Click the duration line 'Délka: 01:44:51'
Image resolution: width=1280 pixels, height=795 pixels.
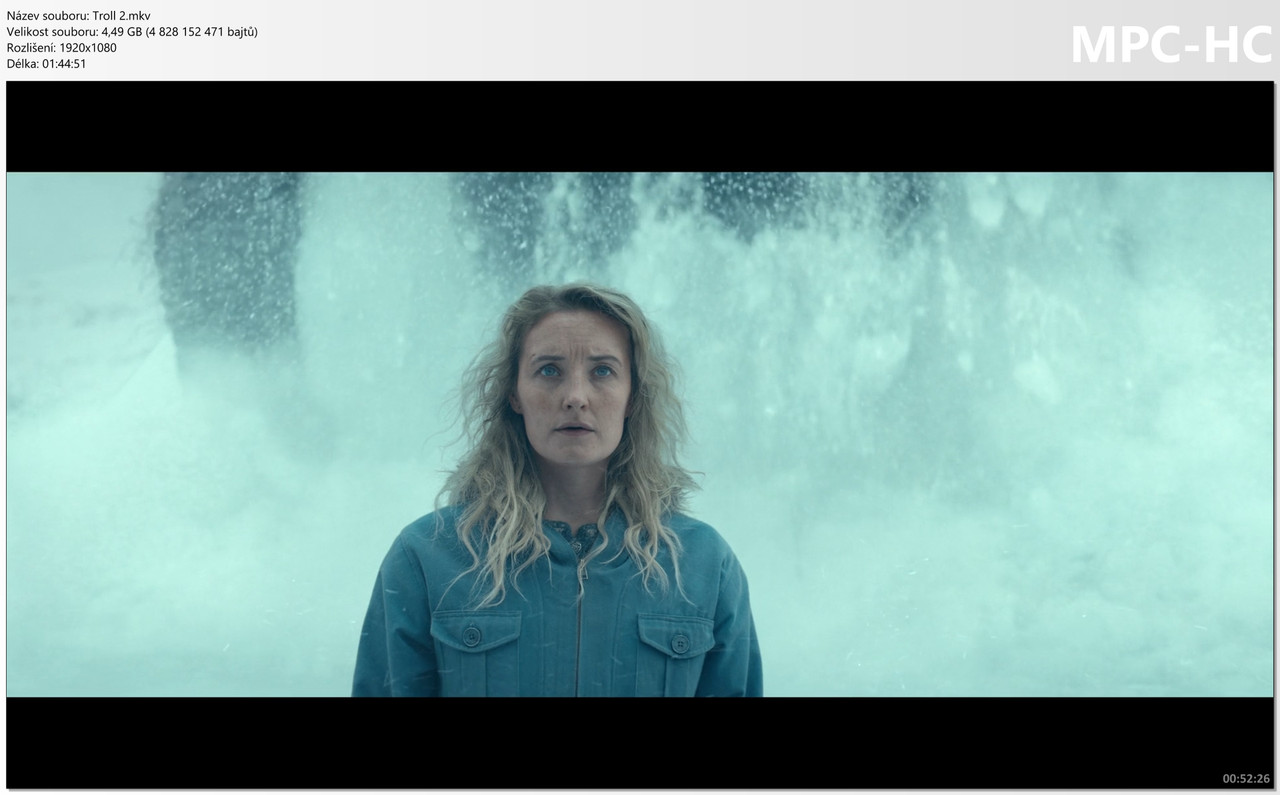click(46, 63)
